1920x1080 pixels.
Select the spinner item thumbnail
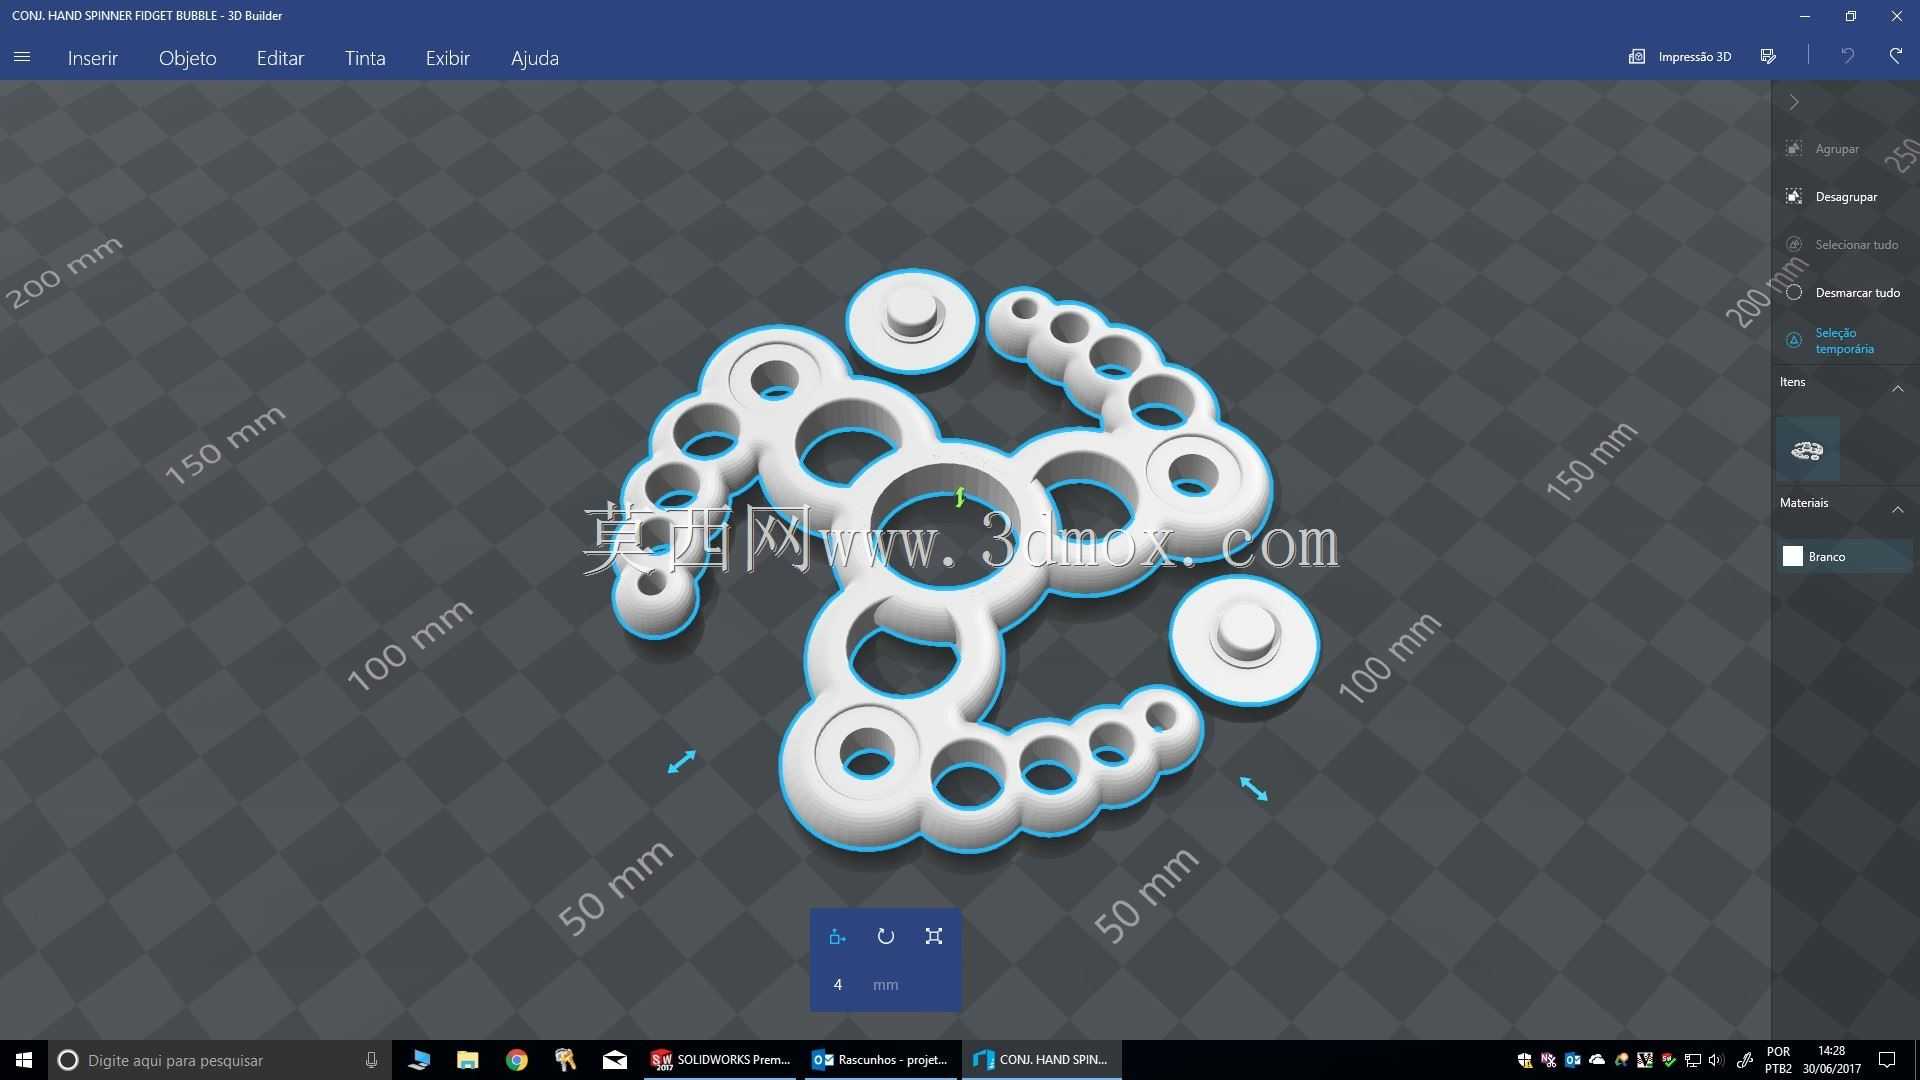click(1807, 449)
